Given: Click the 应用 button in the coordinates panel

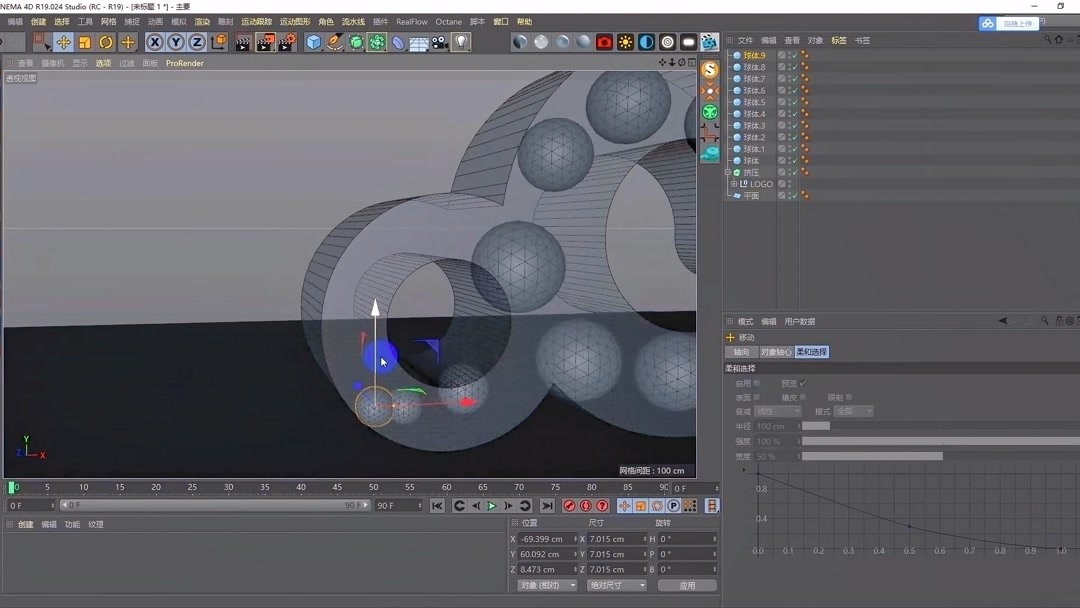Looking at the screenshot, I should coord(687,584).
